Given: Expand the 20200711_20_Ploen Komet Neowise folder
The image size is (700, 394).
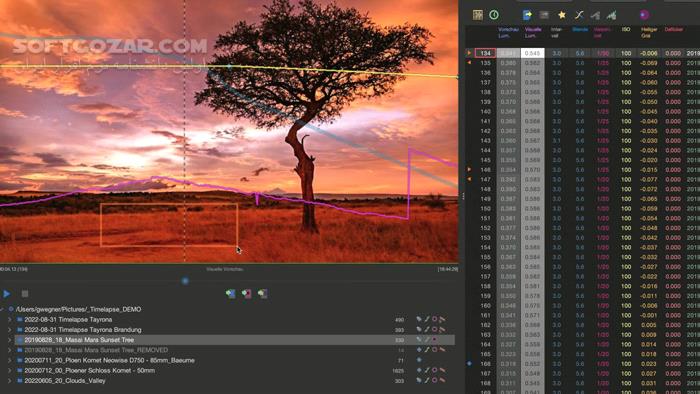Looking at the screenshot, I should [10, 360].
